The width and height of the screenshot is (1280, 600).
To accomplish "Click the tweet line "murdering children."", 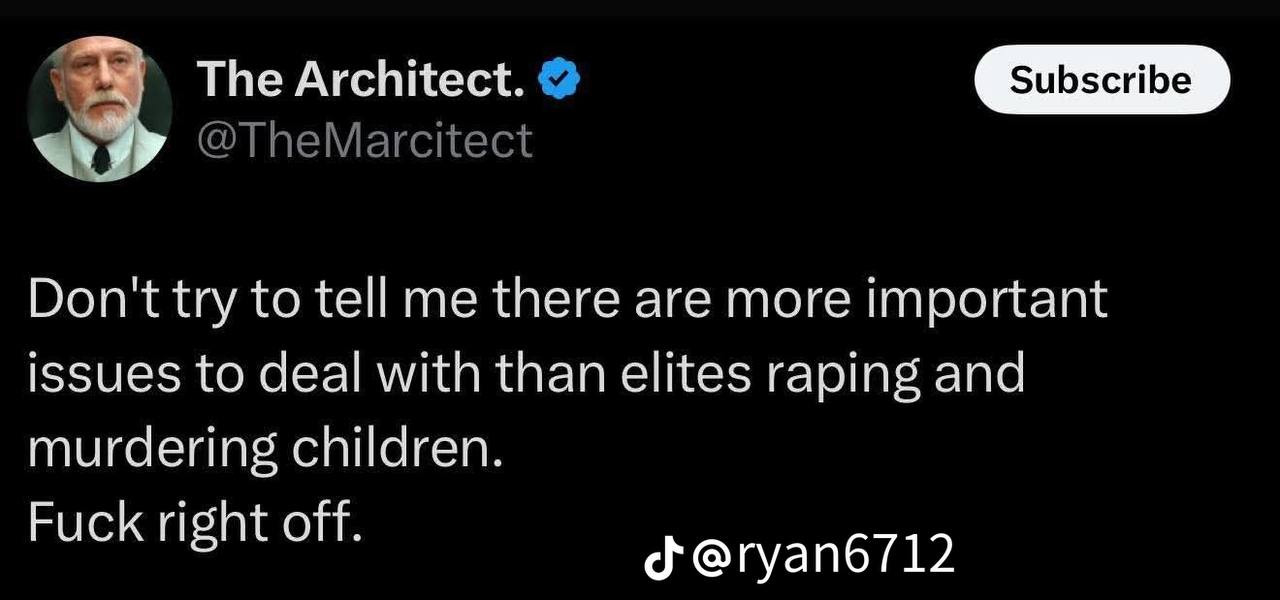I will click(x=264, y=447).
